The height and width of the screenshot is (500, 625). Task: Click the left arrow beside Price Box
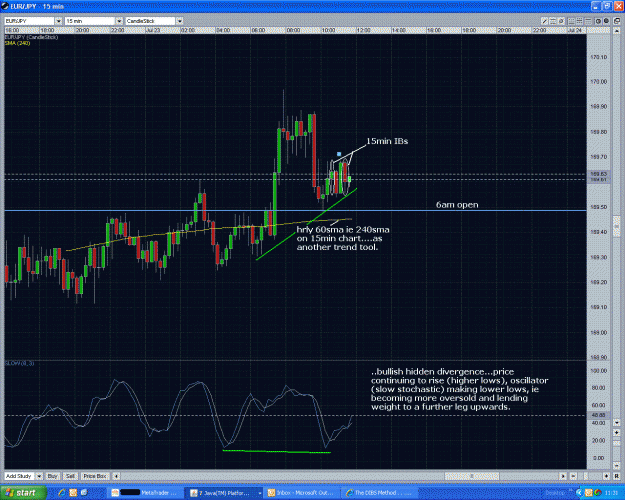pyautogui.click(x=116, y=476)
